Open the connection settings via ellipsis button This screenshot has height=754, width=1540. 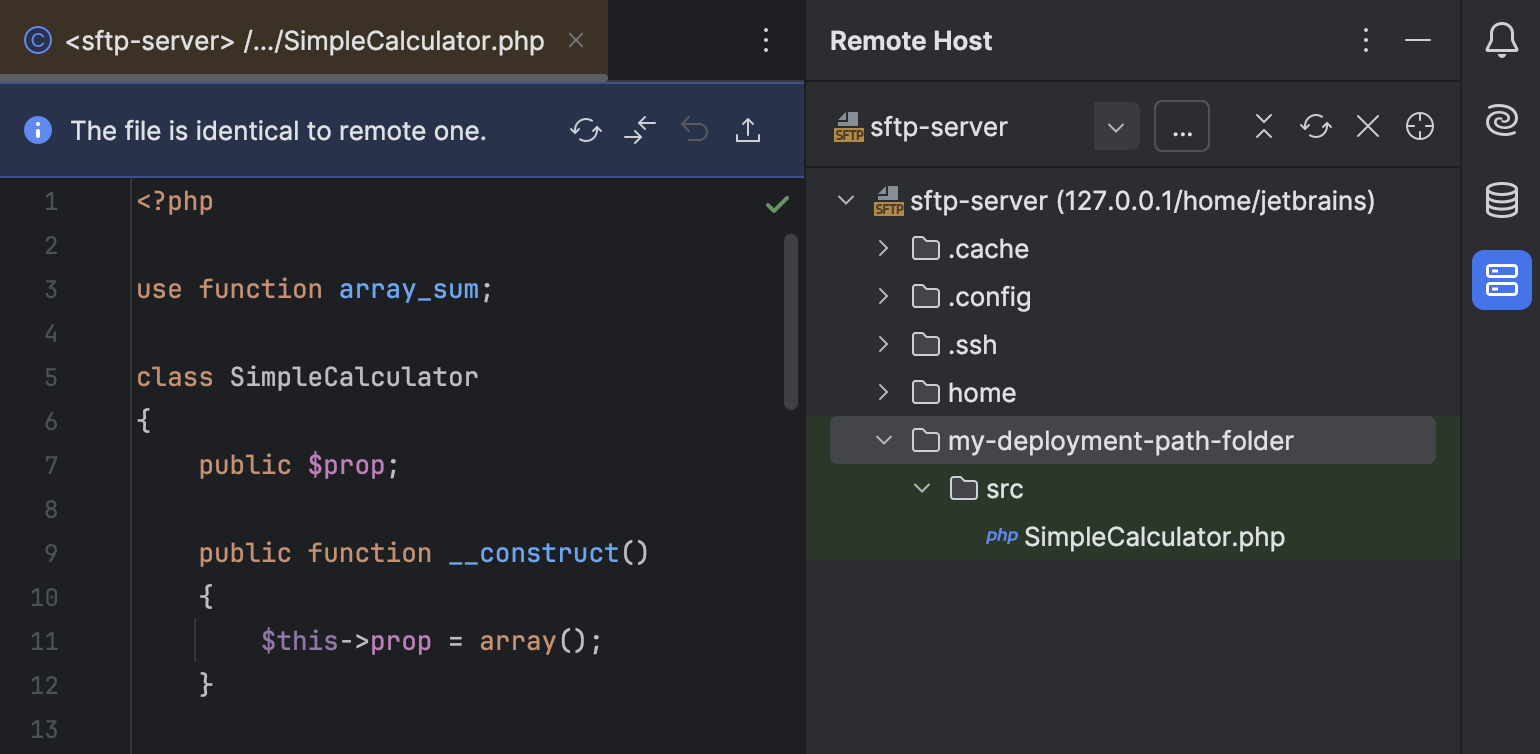tap(1182, 126)
